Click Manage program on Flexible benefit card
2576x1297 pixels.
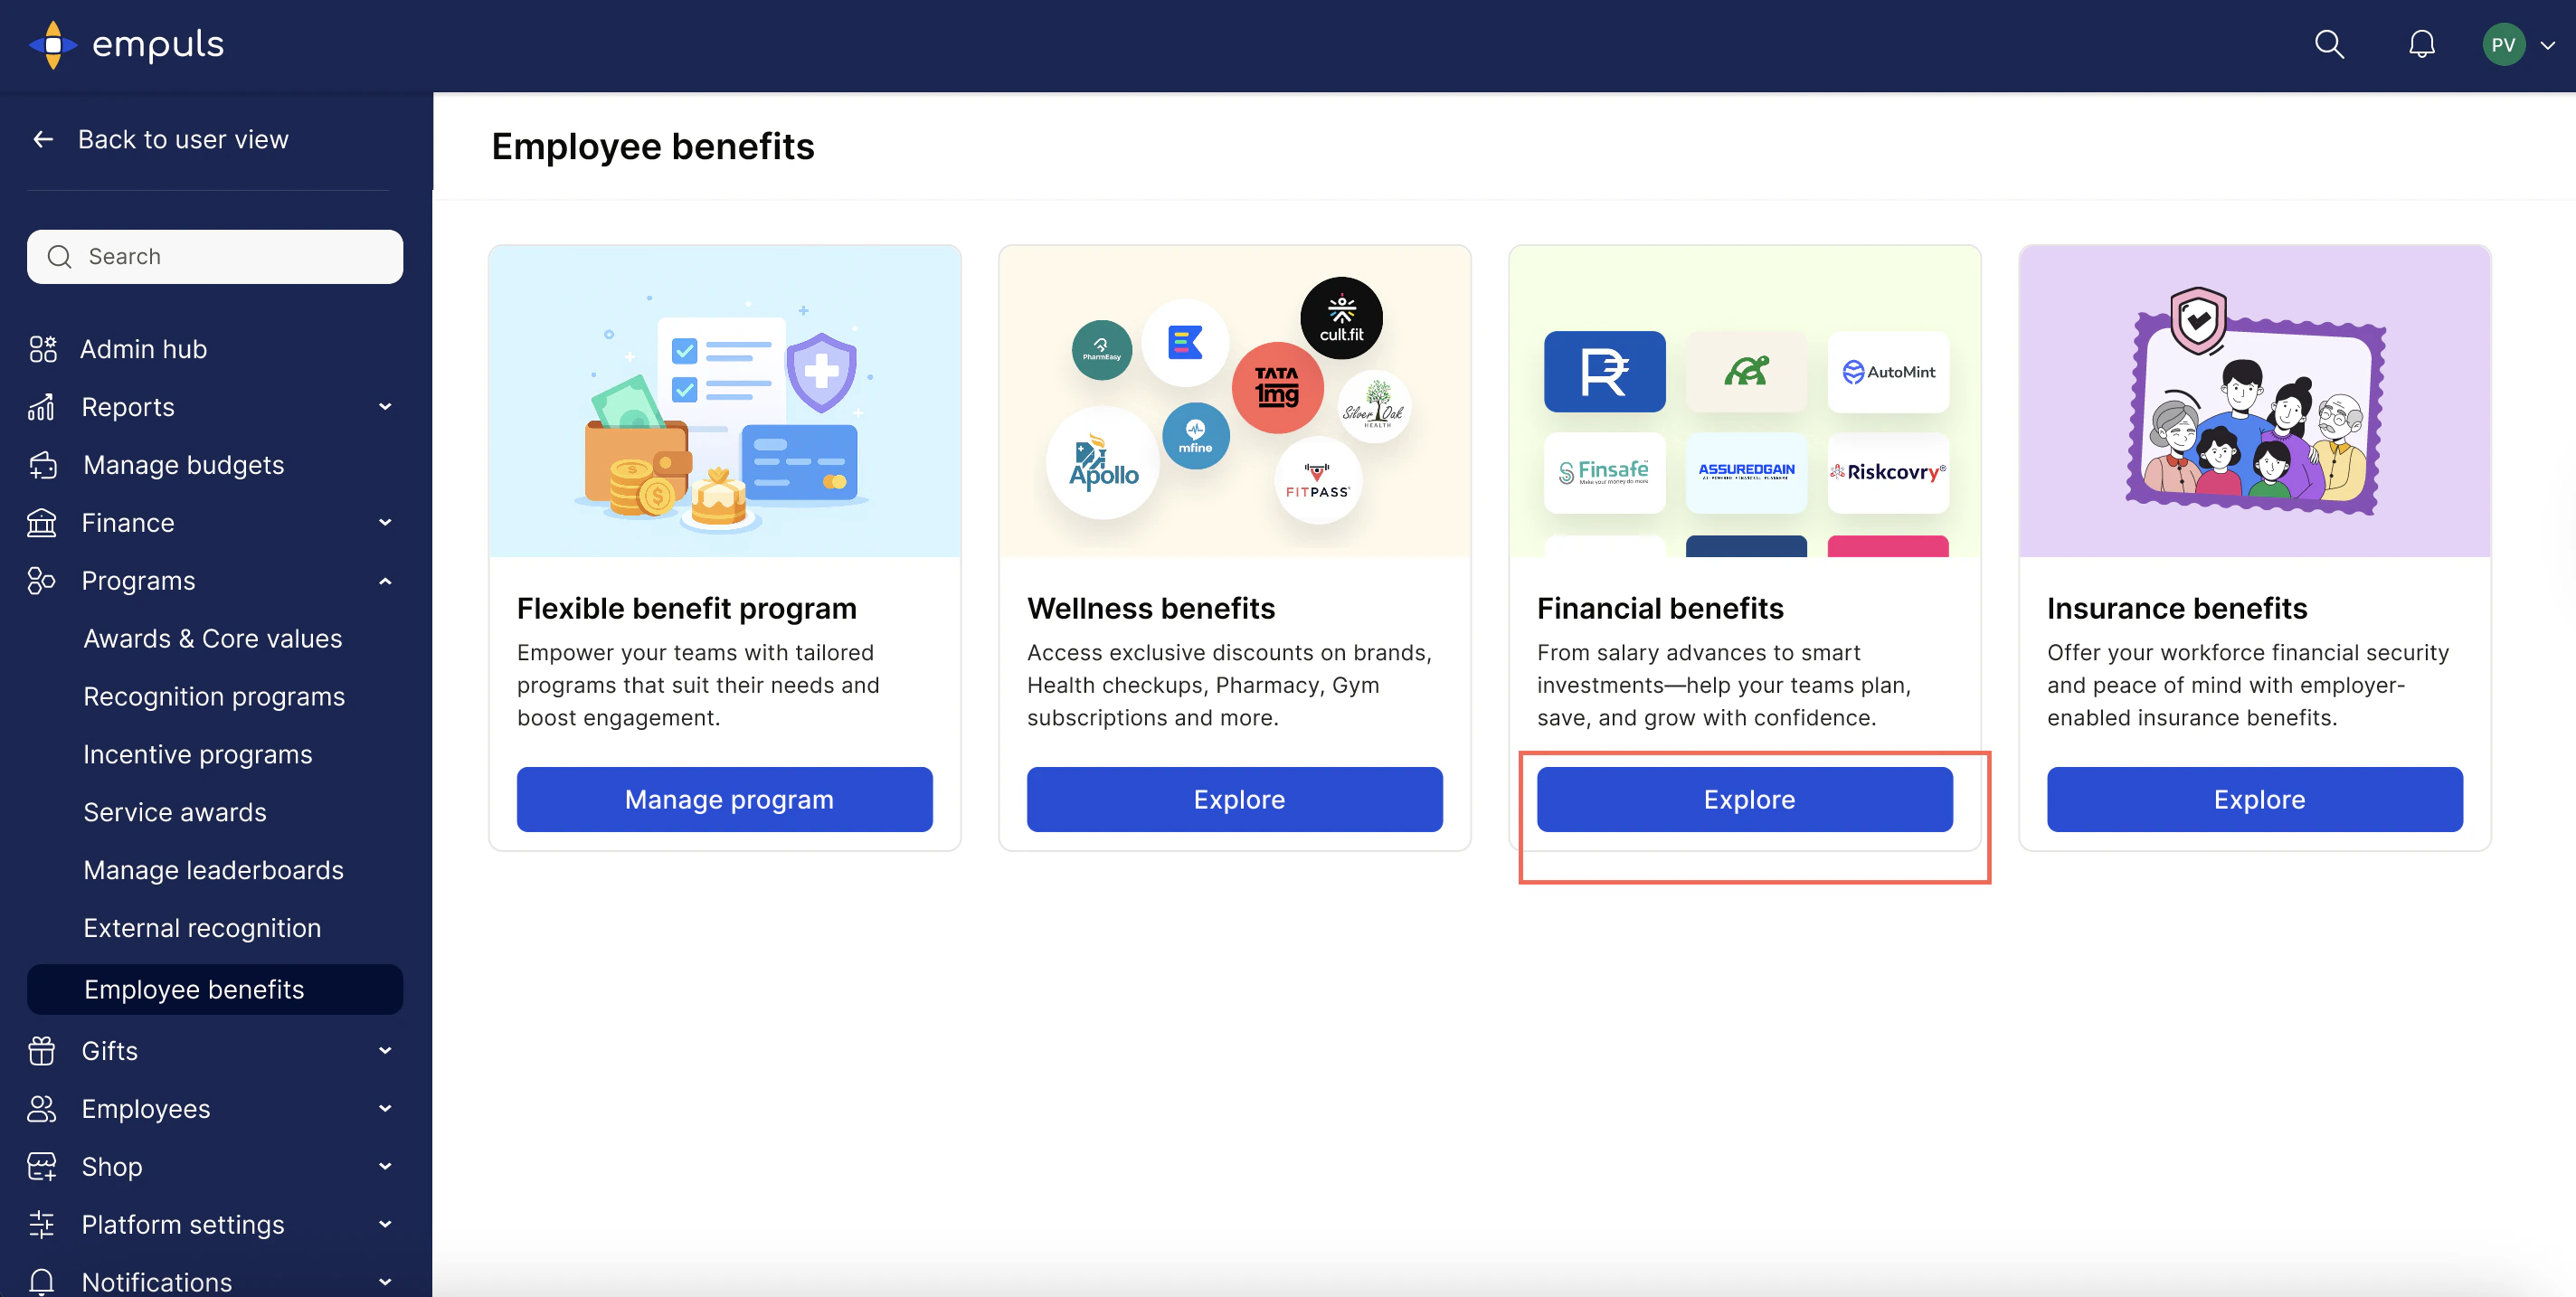click(725, 800)
